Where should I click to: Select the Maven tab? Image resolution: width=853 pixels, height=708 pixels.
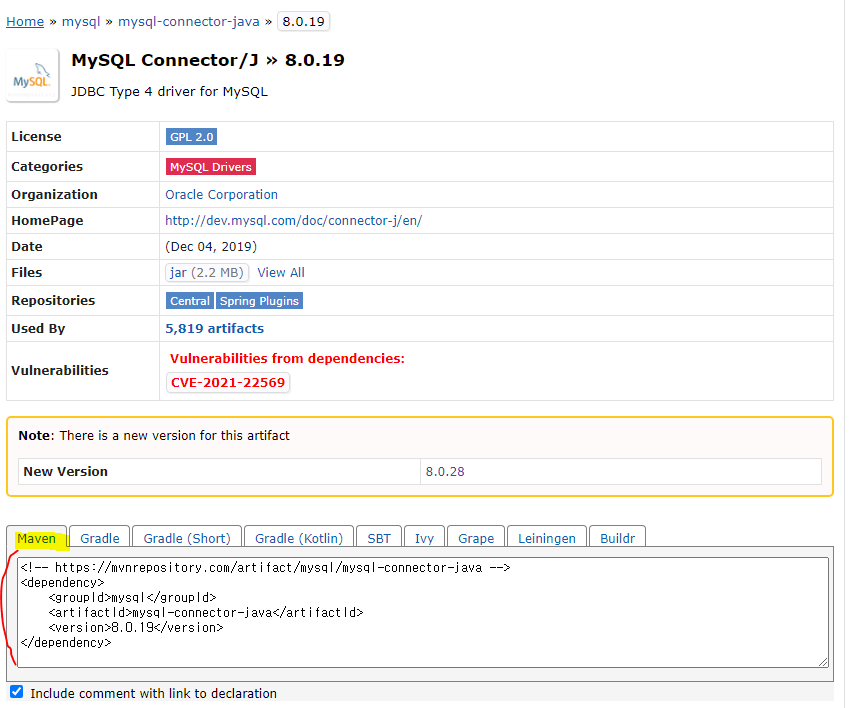click(36, 538)
